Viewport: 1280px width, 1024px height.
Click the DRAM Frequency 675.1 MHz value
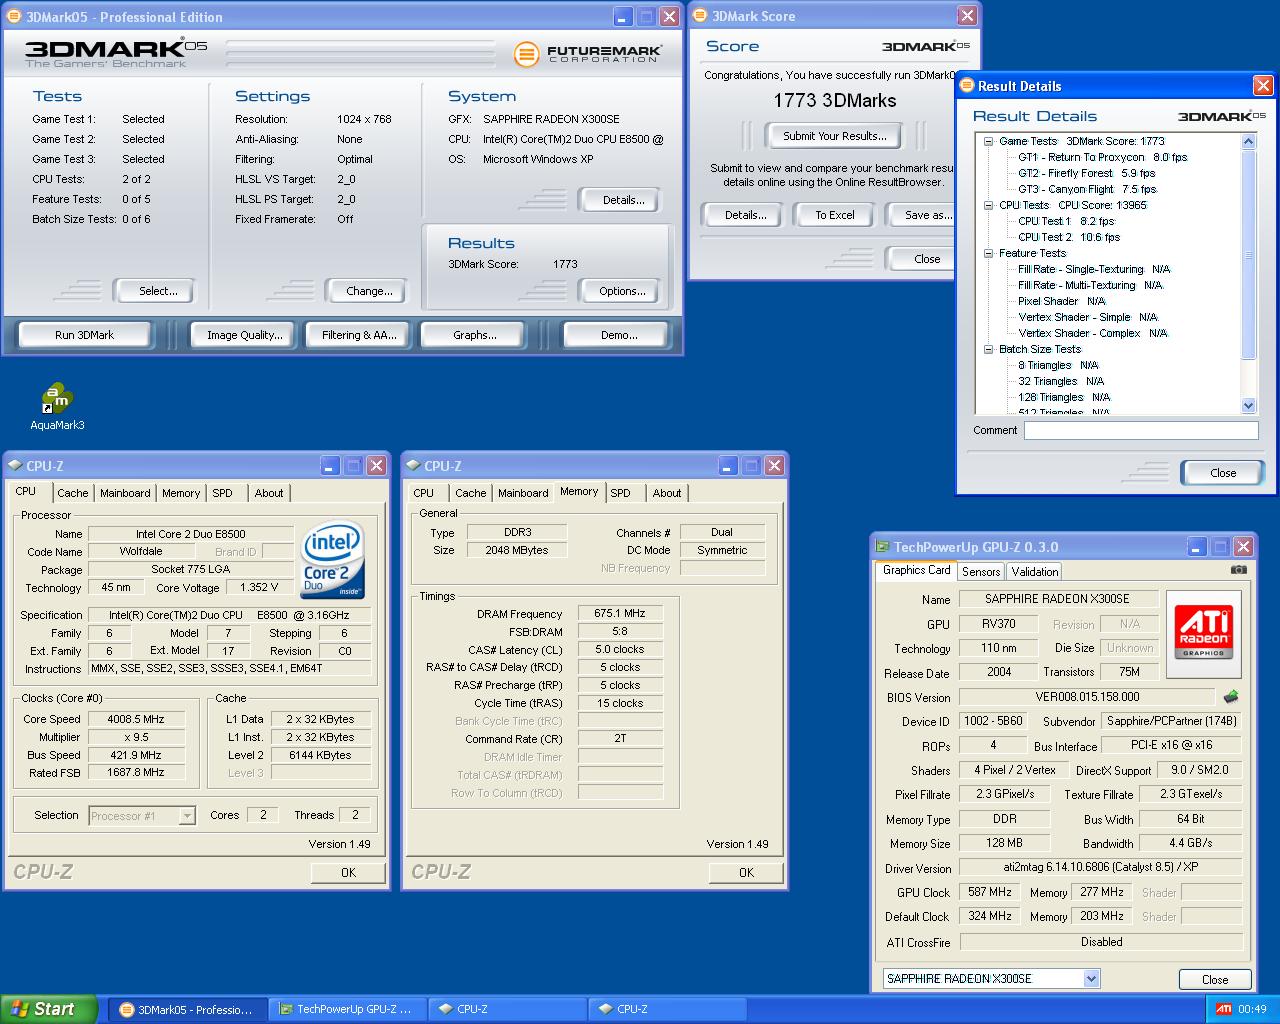620,614
